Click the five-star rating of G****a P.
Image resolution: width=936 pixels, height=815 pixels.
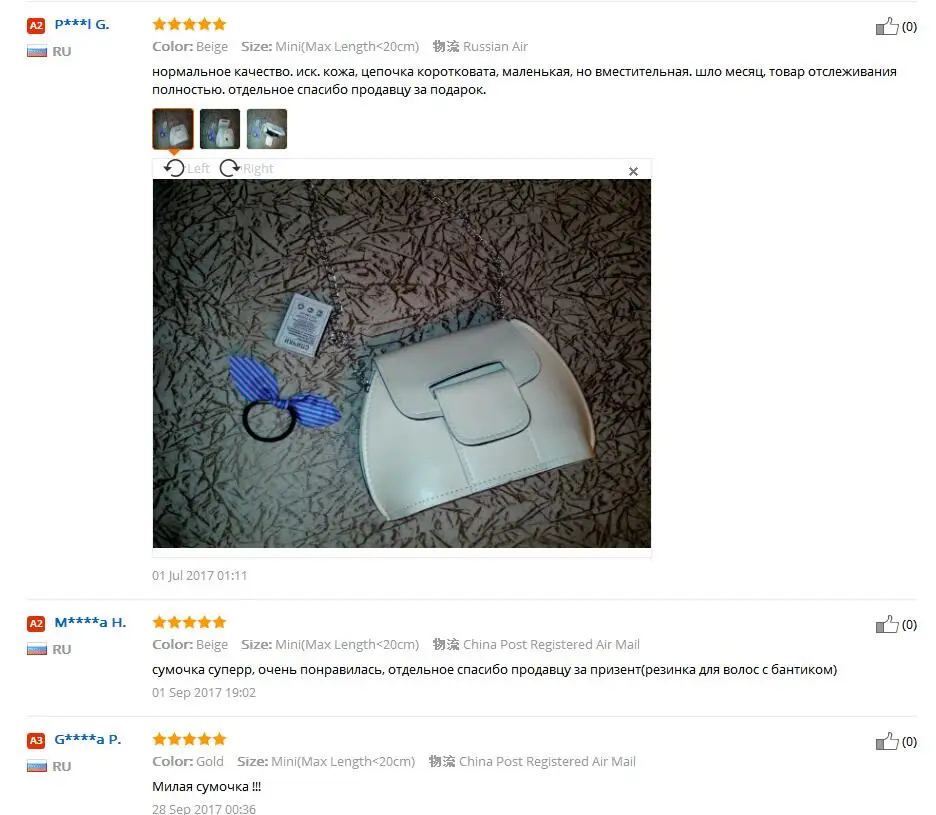(189, 740)
